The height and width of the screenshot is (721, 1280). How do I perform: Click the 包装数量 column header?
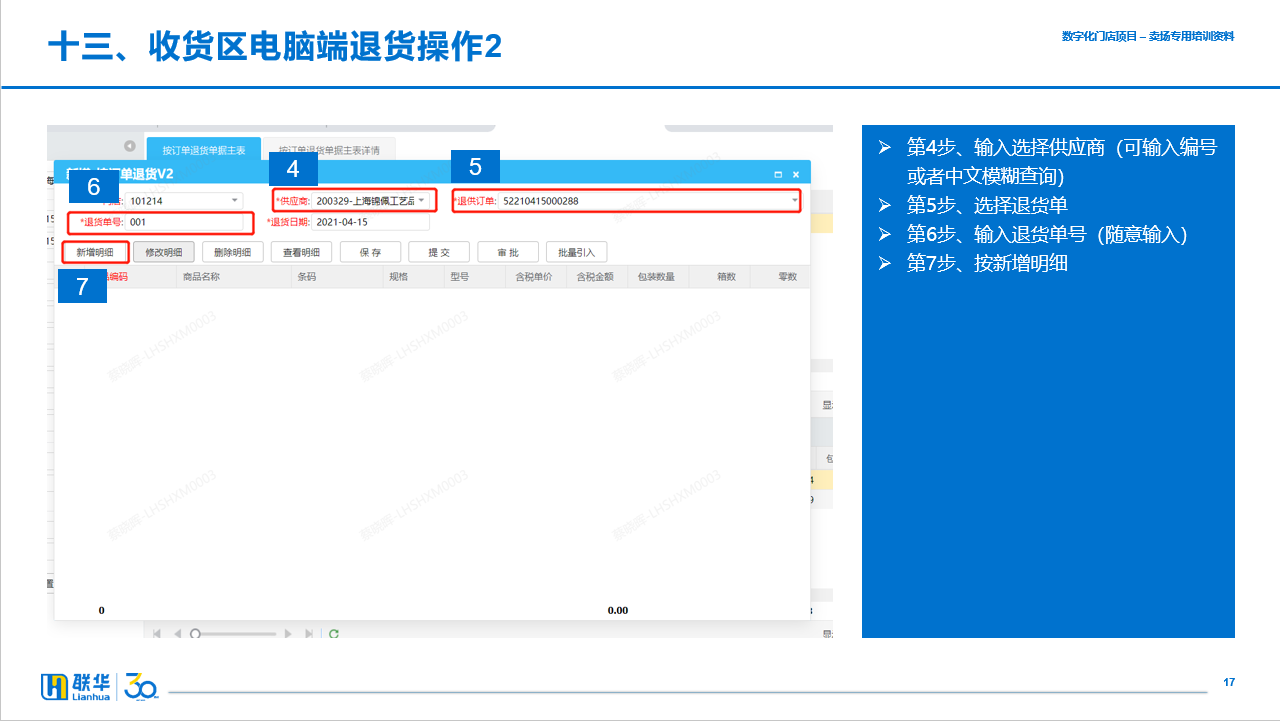point(656,277)
